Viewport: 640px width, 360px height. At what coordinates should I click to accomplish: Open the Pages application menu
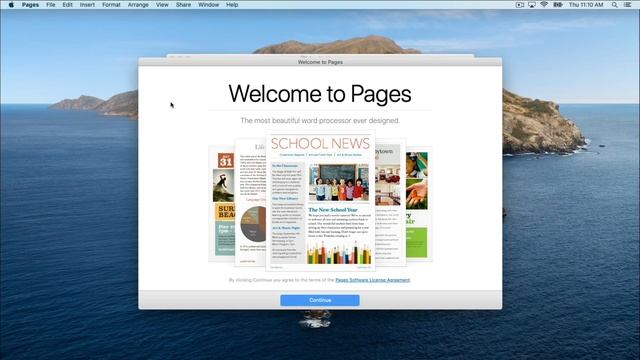30,5
